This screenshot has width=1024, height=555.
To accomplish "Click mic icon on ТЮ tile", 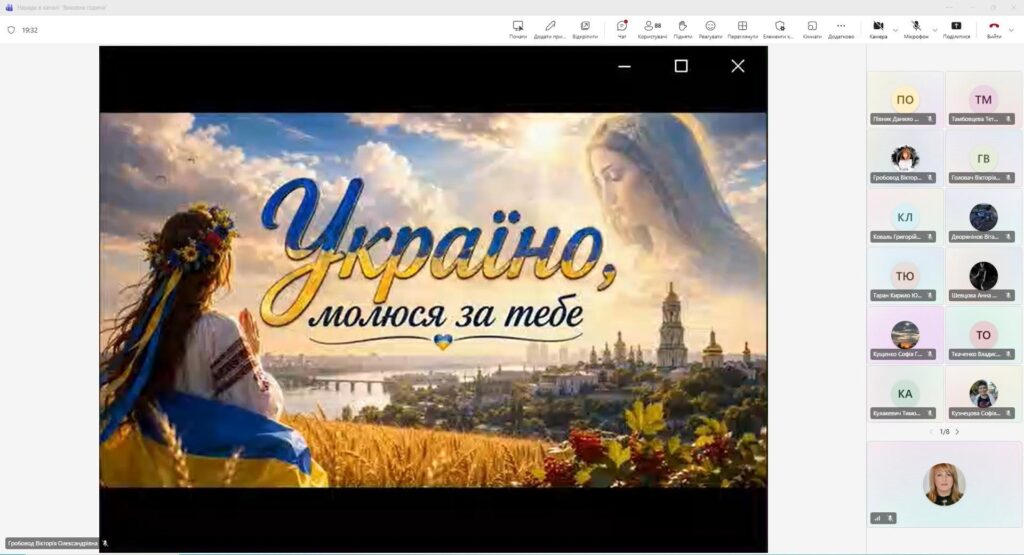I will click(x=930, y=295).
